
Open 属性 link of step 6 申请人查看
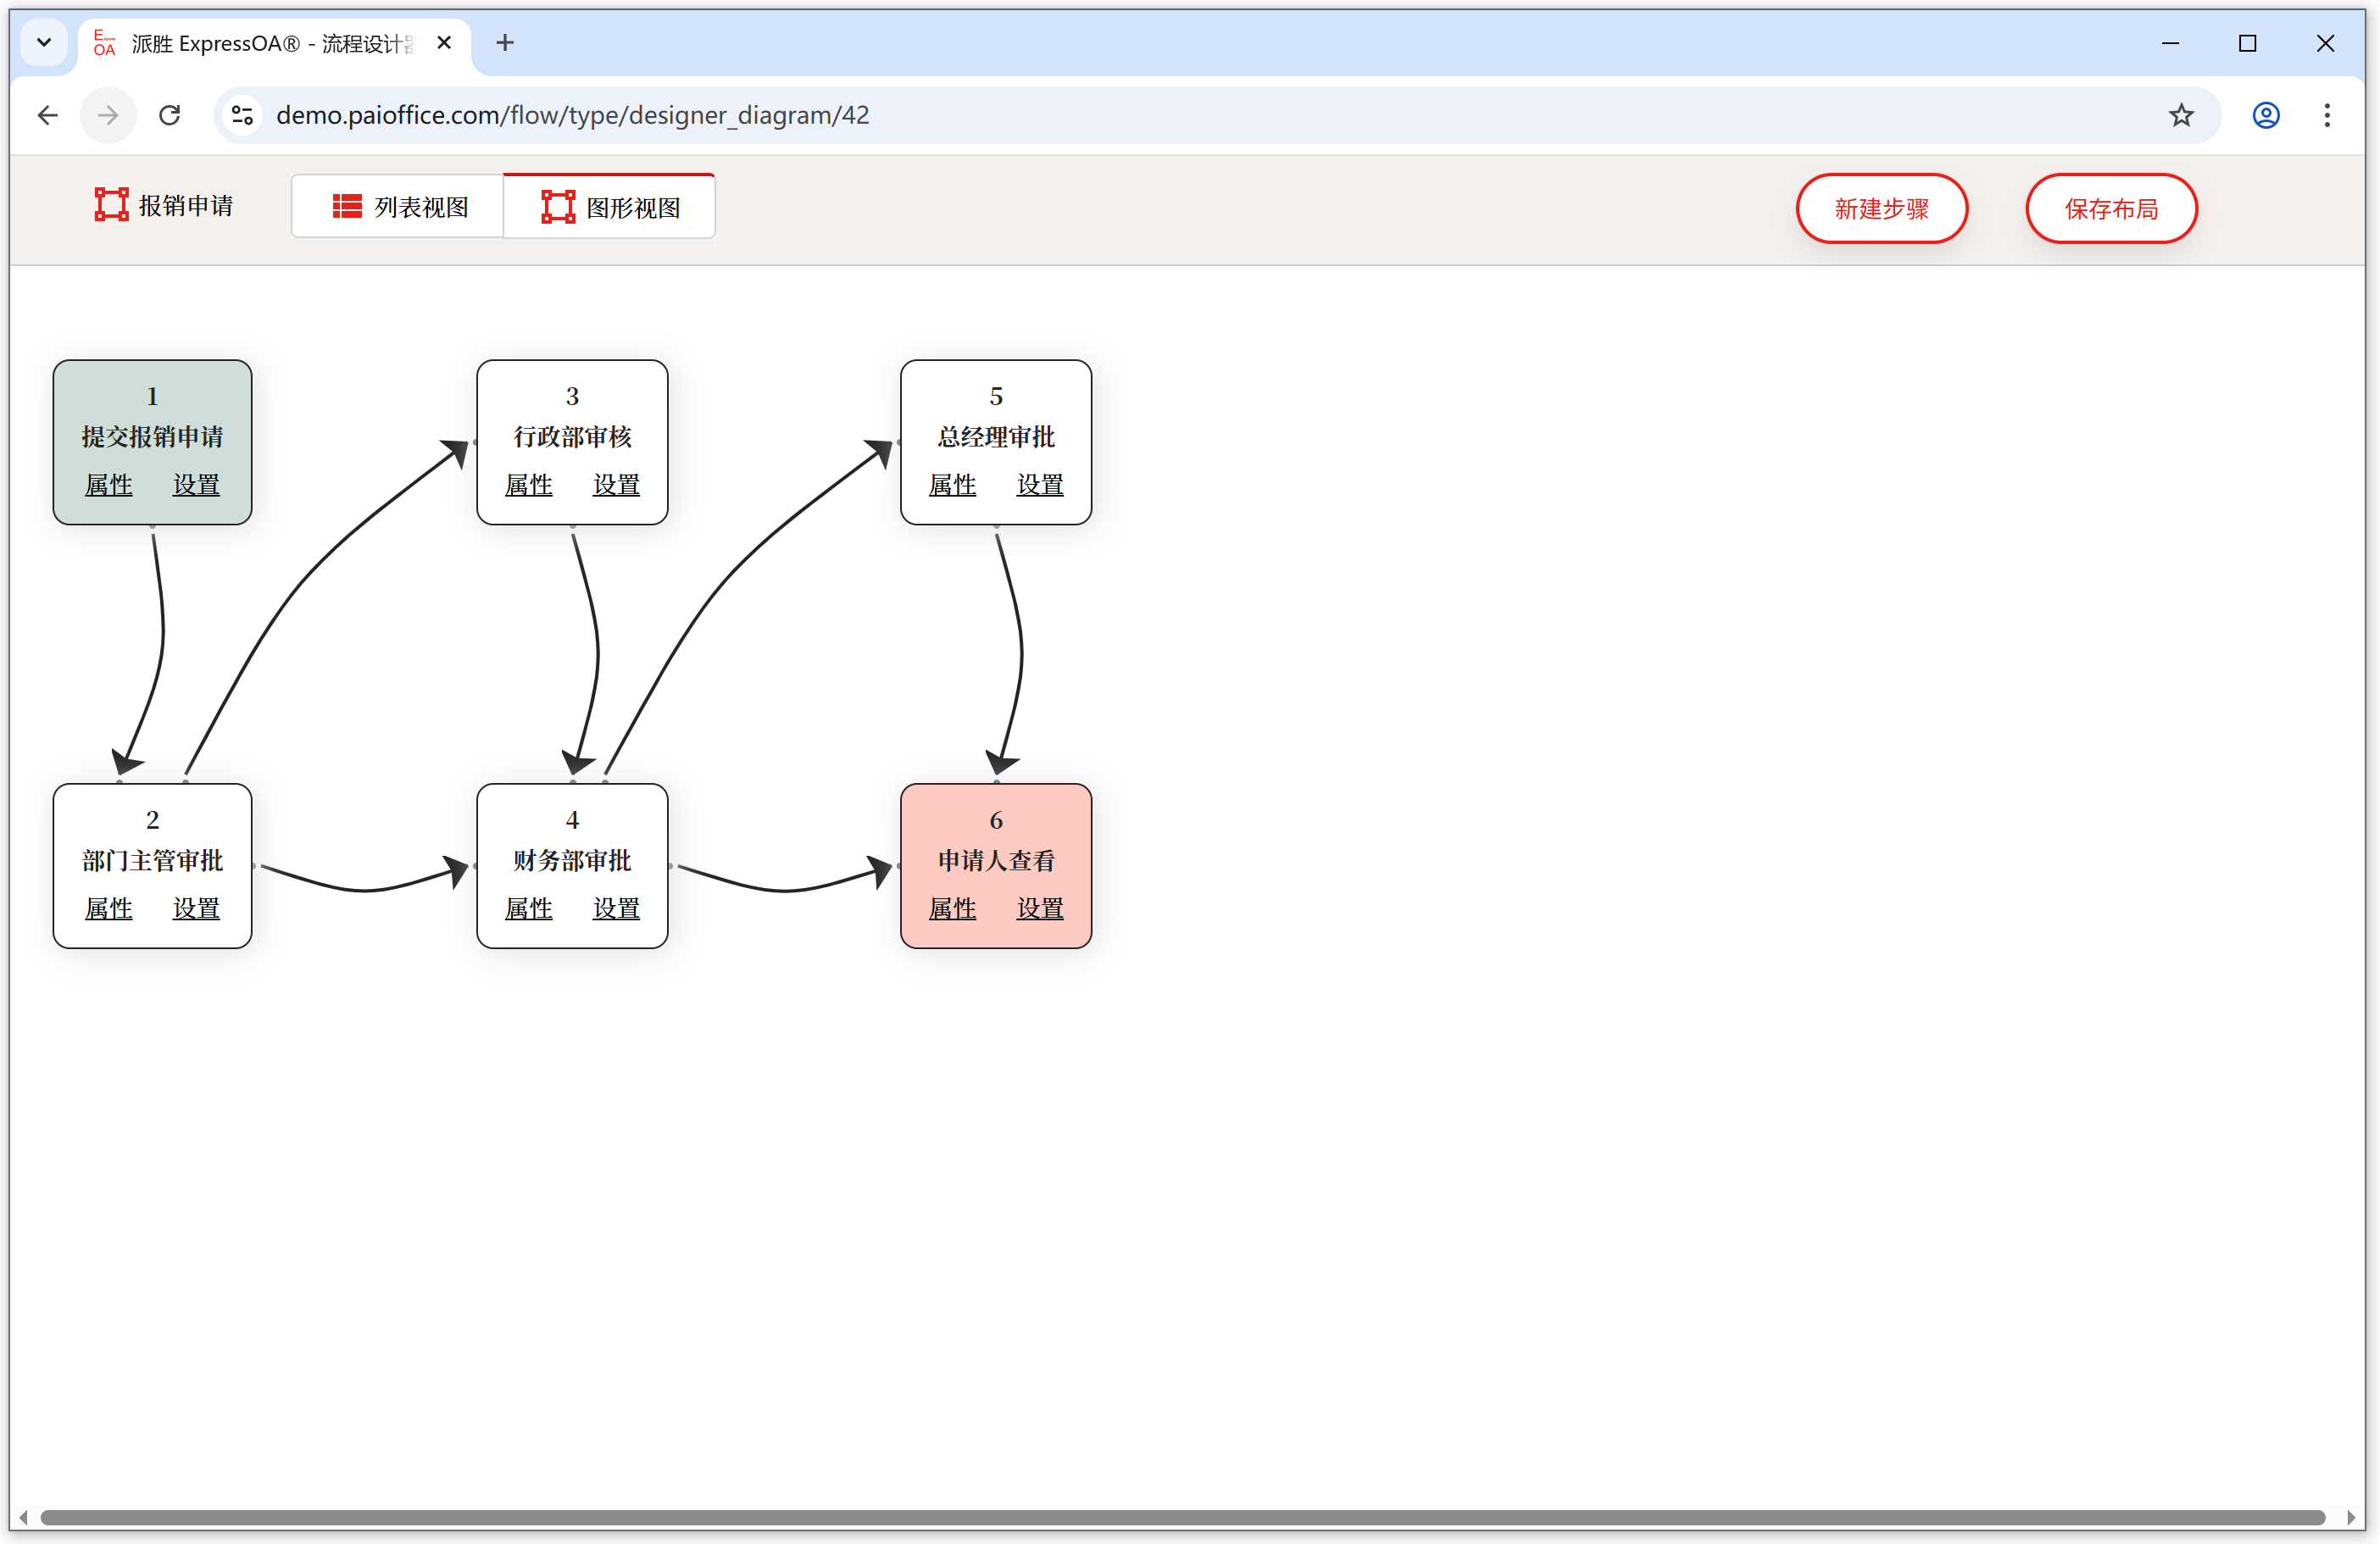click(x=952, y=909)
